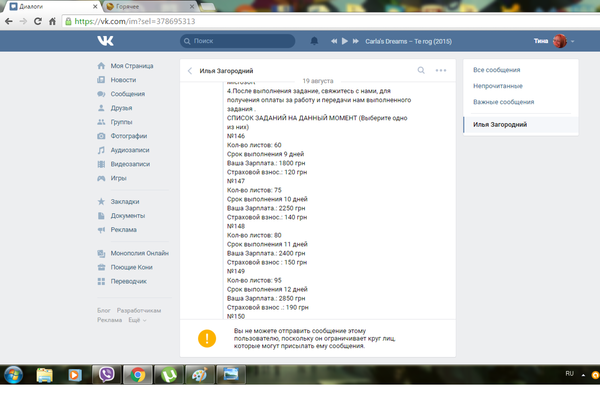Play the current track in header player
The image size is (600, 414).
tap(344, 41)
